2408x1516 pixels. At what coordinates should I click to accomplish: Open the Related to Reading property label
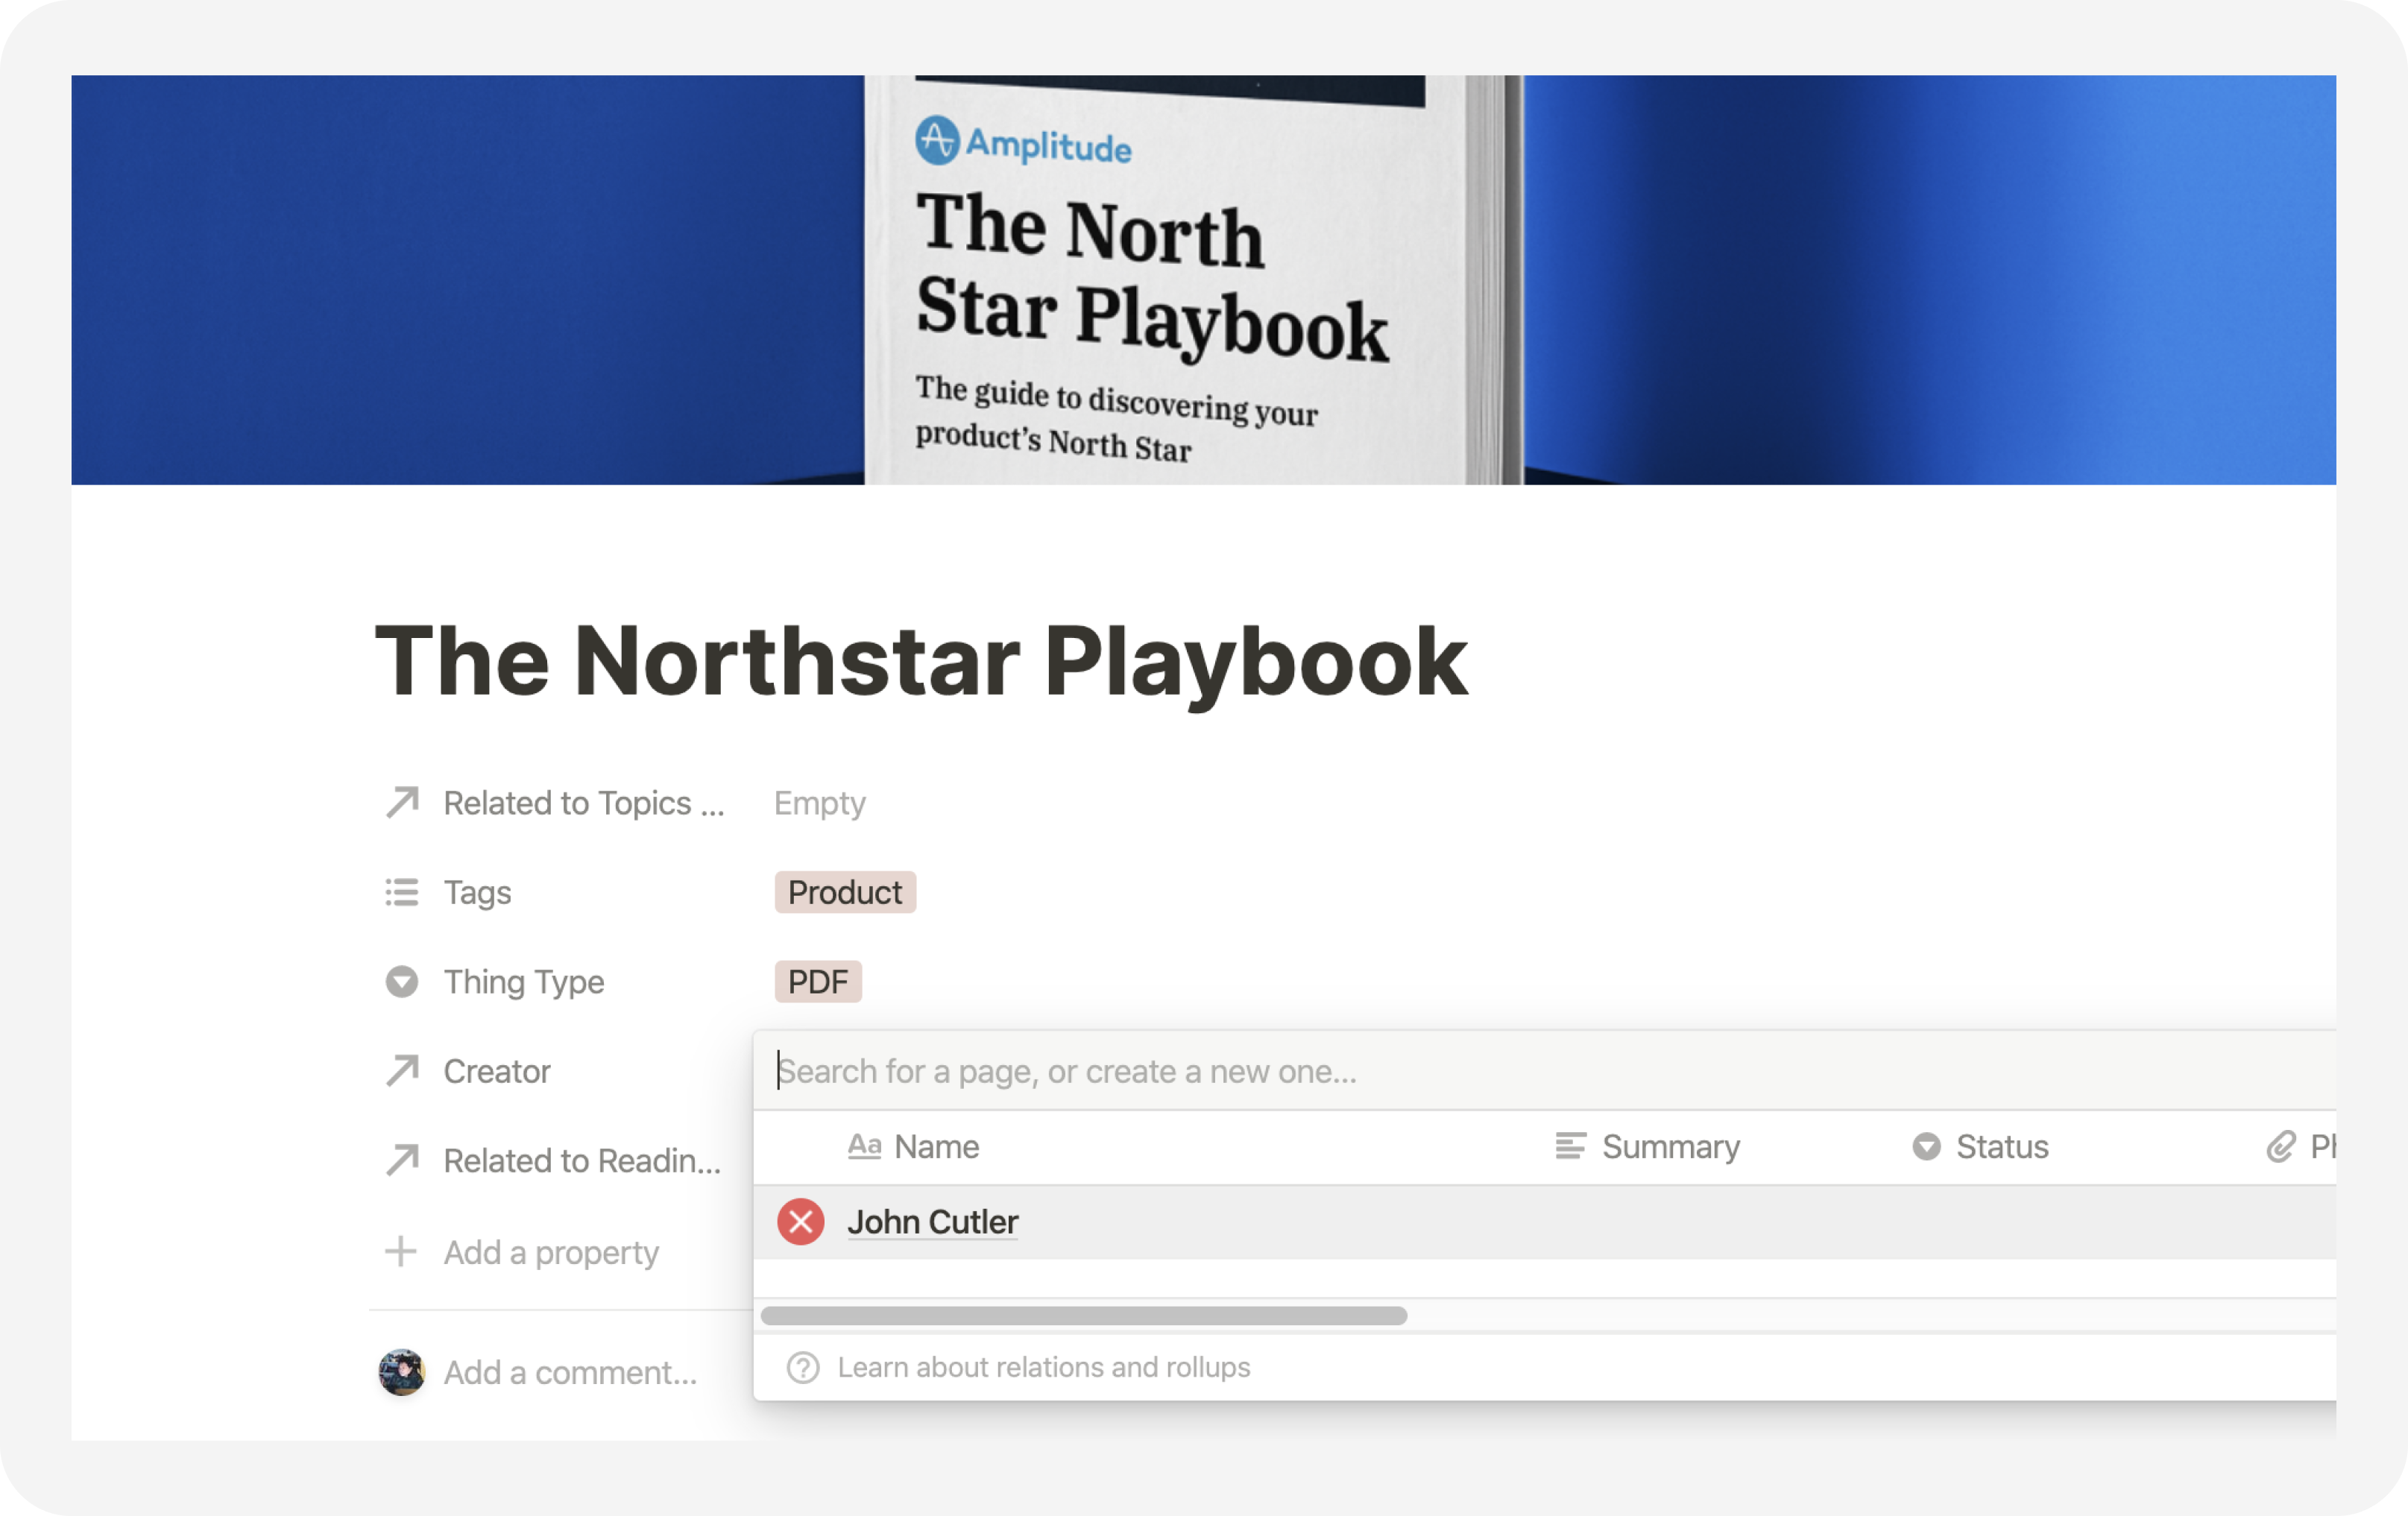(x=582, y=1160)
